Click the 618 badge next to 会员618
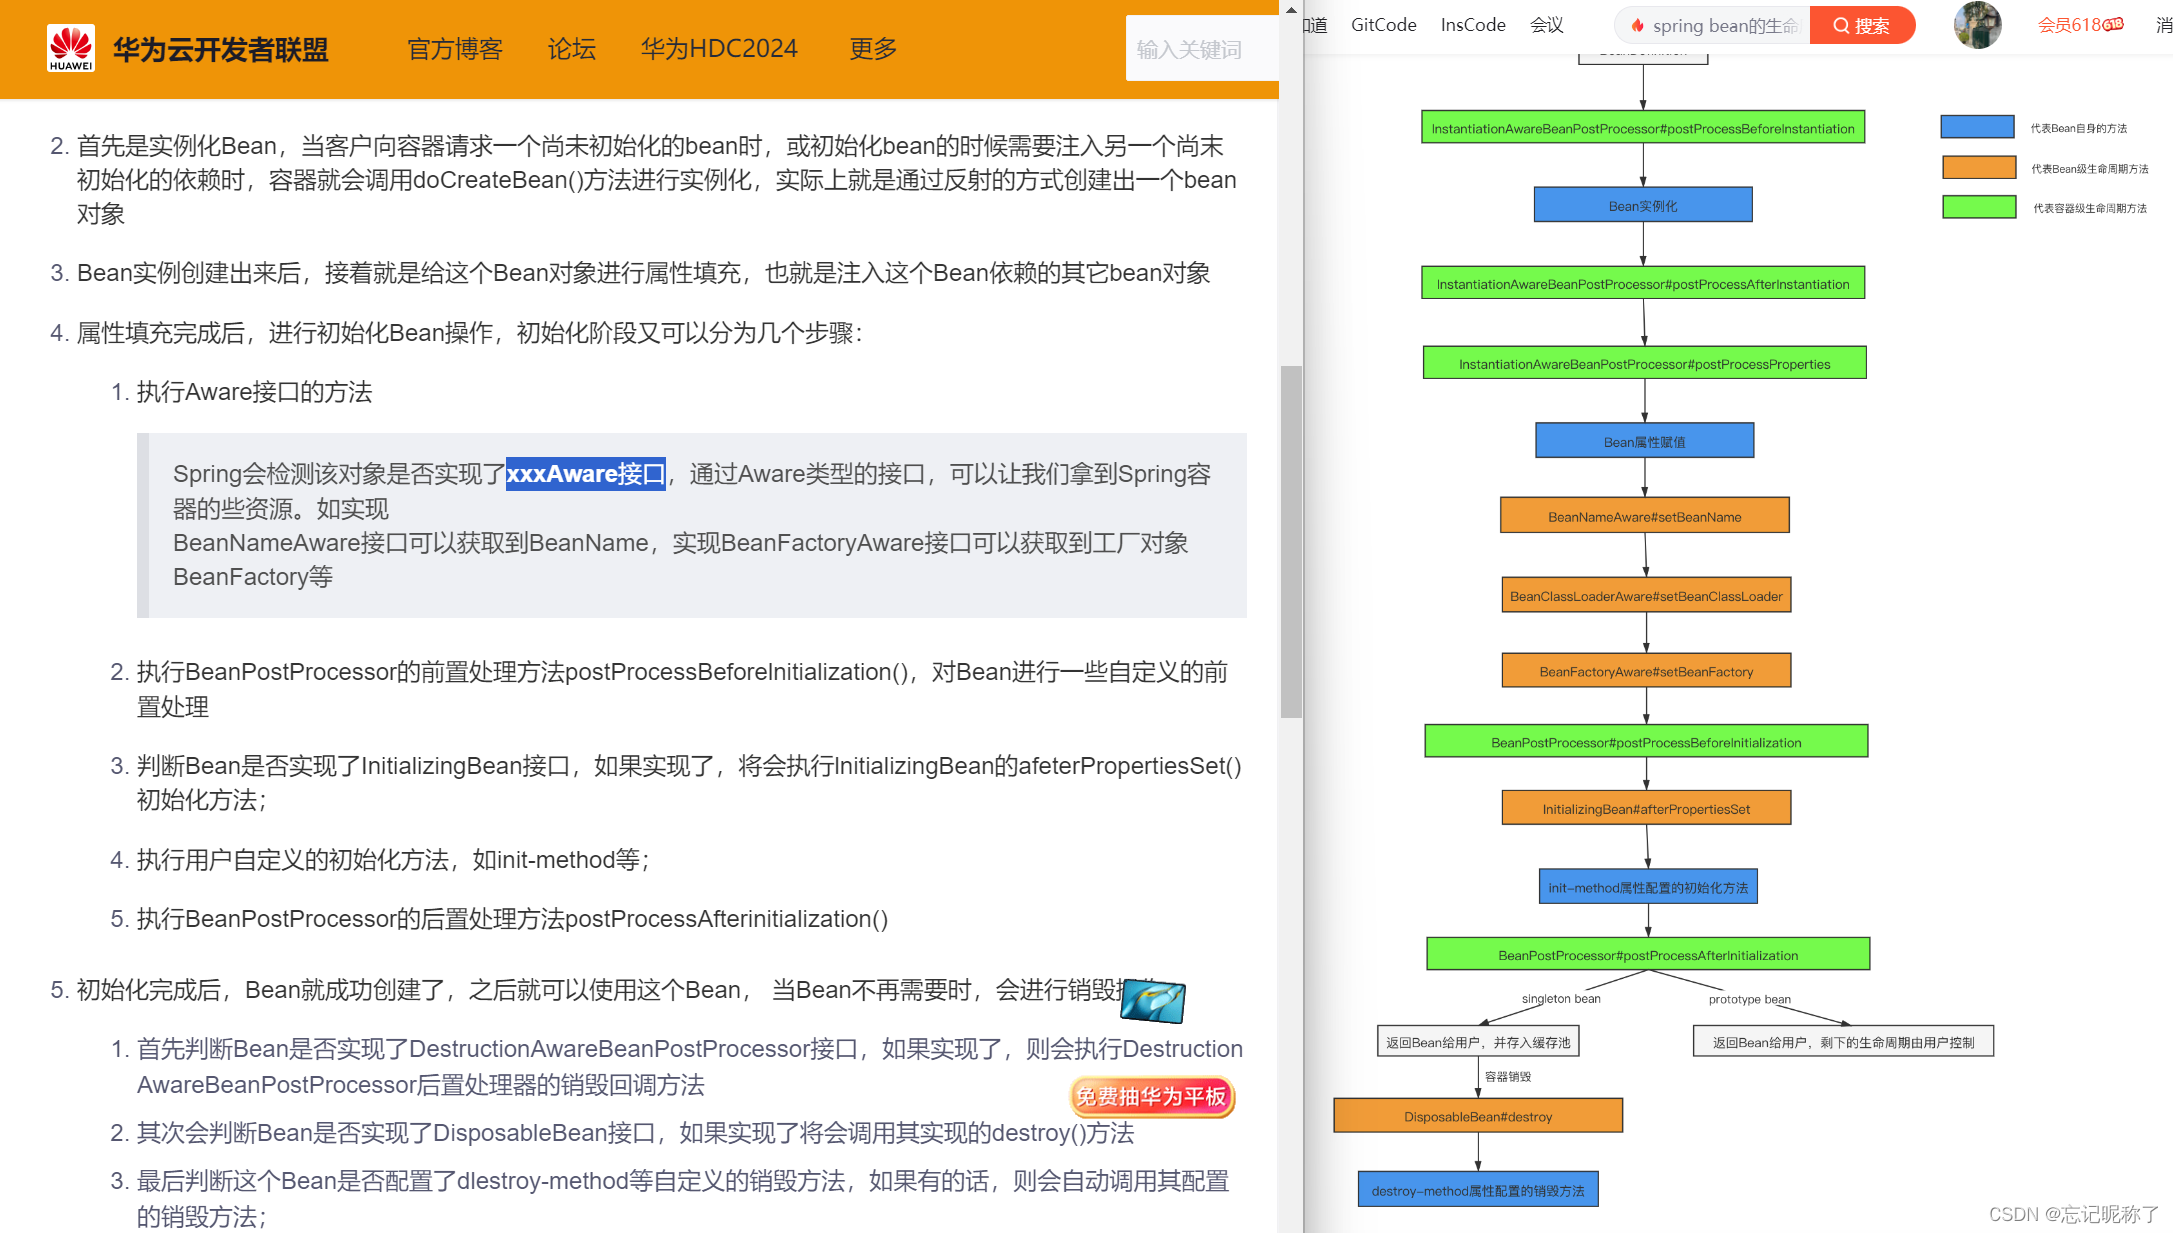This screenshot has width=2173, height=1233. (x=2113, y=24)
